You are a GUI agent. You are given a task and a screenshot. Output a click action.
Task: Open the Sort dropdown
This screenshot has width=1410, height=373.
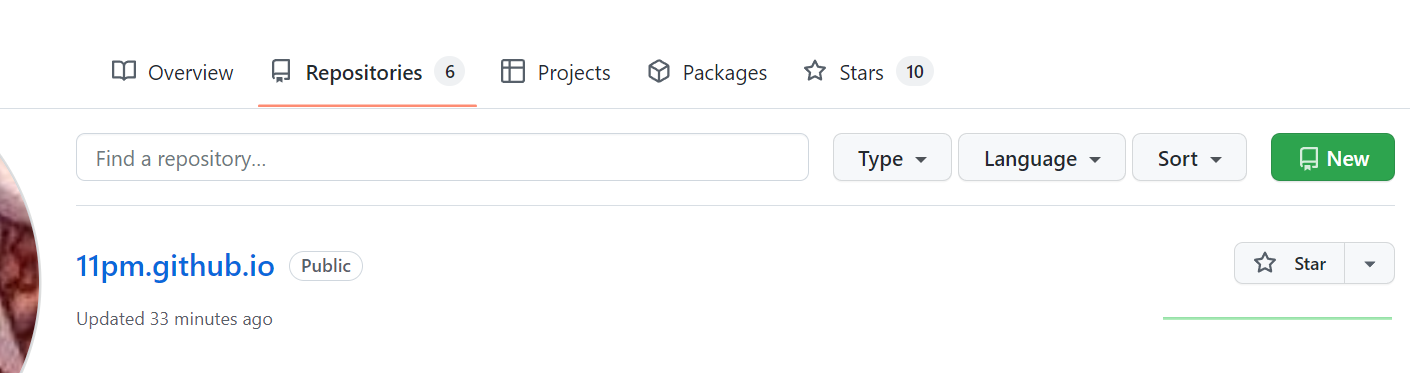click(1189, 158)
